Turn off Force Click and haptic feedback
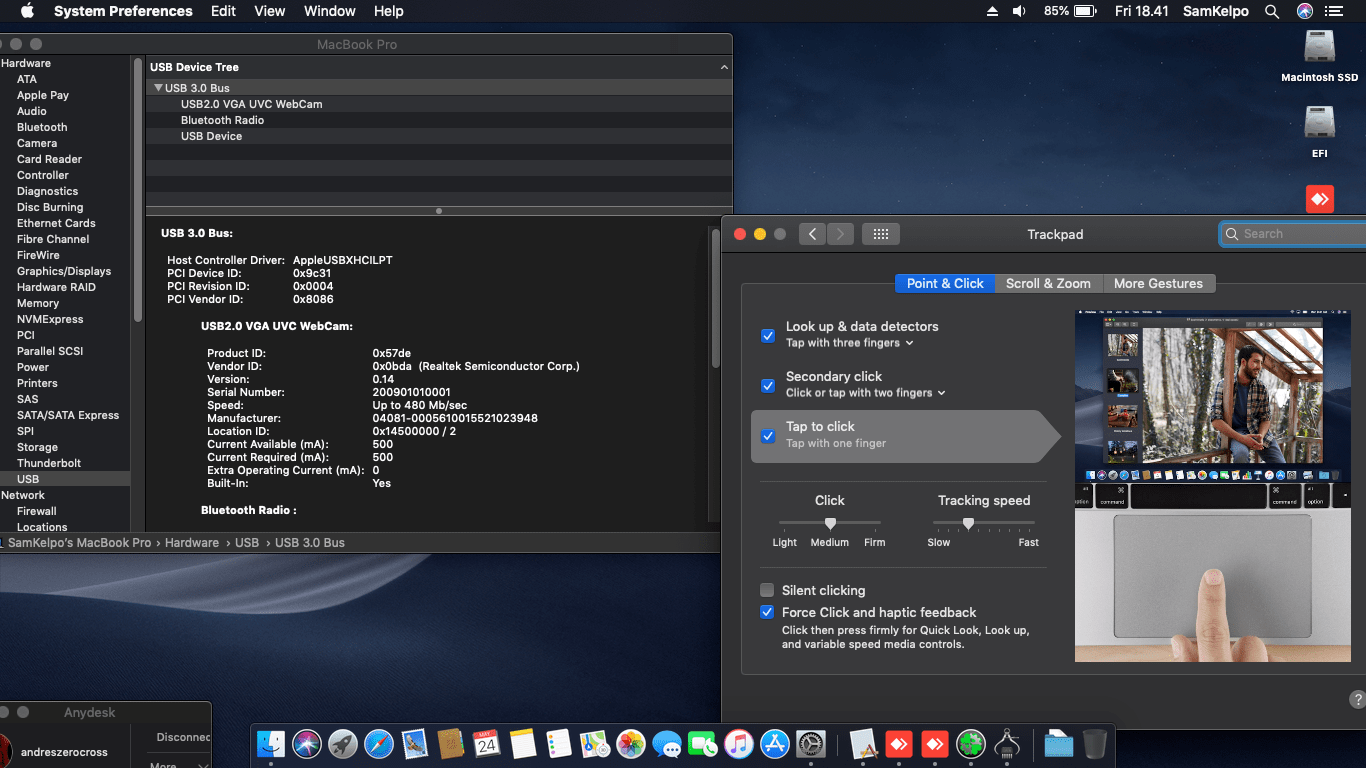 coord(767,612)
